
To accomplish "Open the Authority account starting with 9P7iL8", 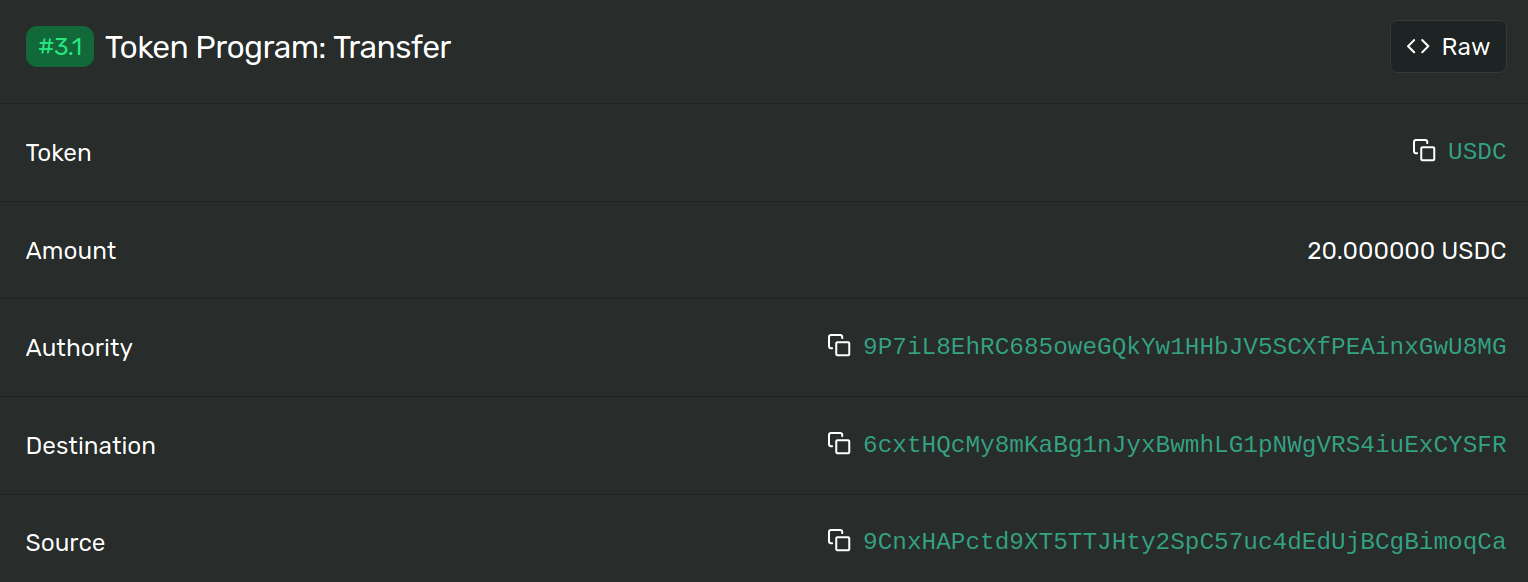I will tap(1184, 346).
